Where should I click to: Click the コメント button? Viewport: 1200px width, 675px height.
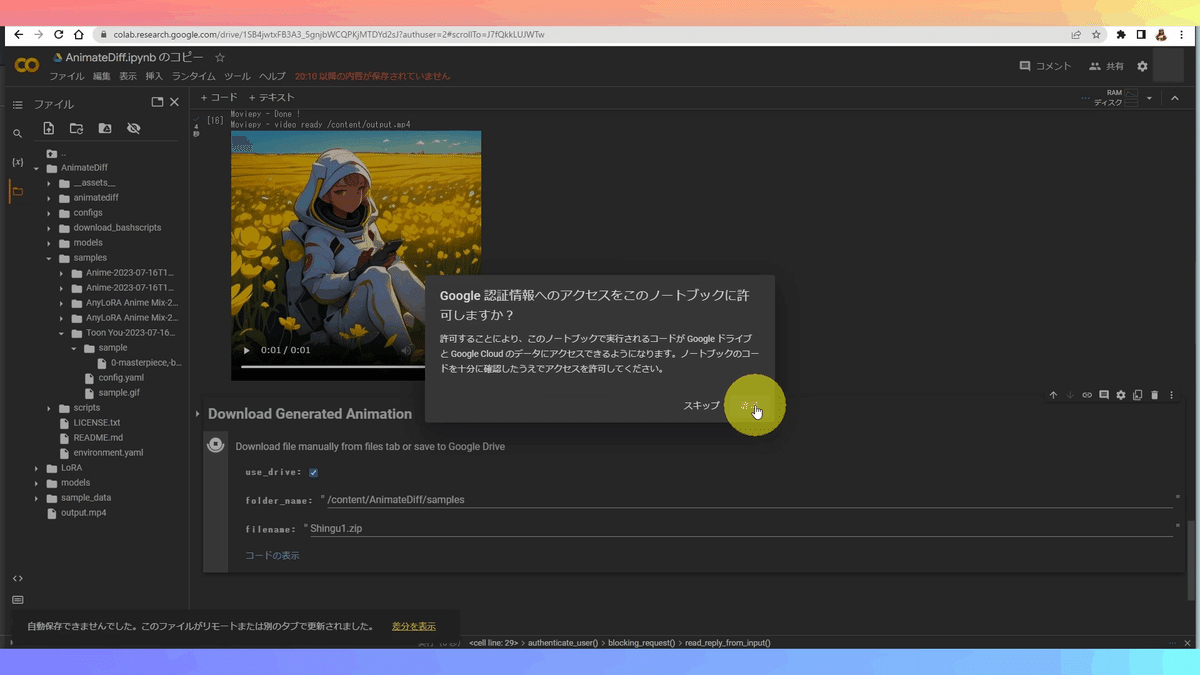coord(1045,66)
